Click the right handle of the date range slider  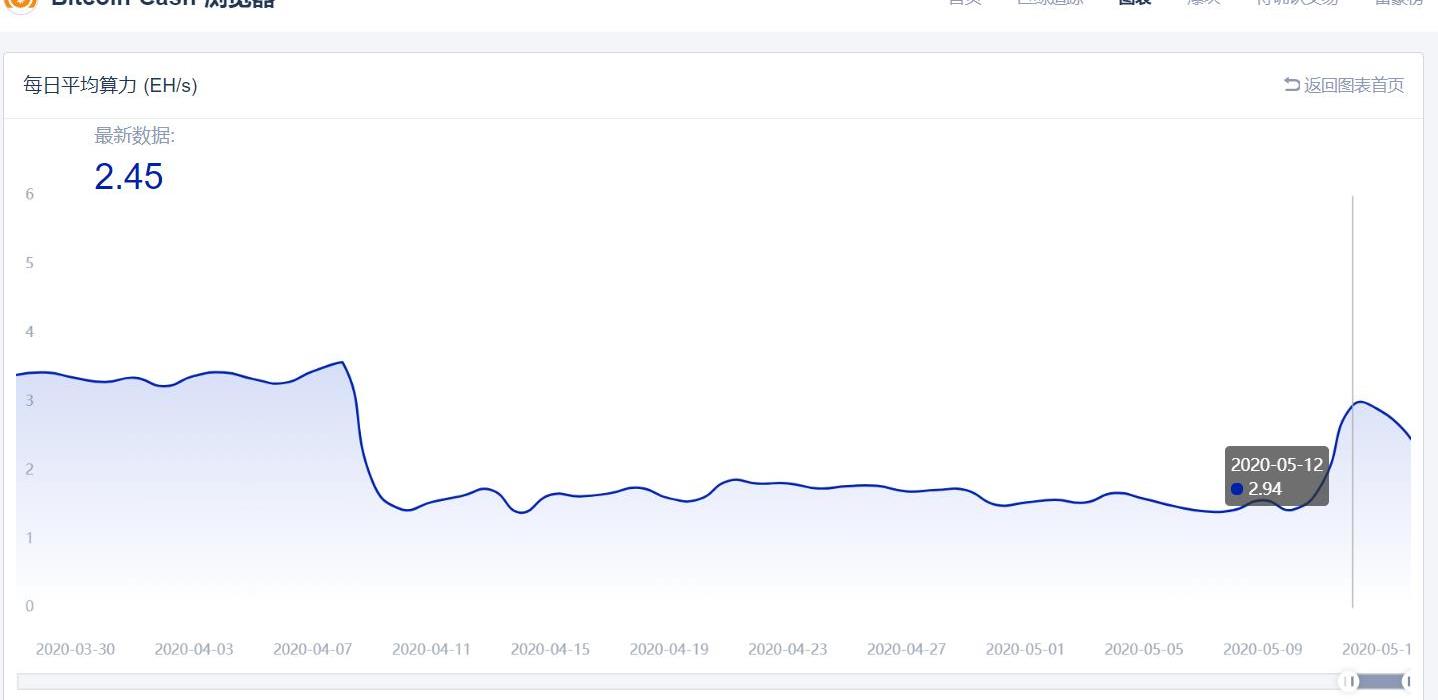[x=1408, y=681]
